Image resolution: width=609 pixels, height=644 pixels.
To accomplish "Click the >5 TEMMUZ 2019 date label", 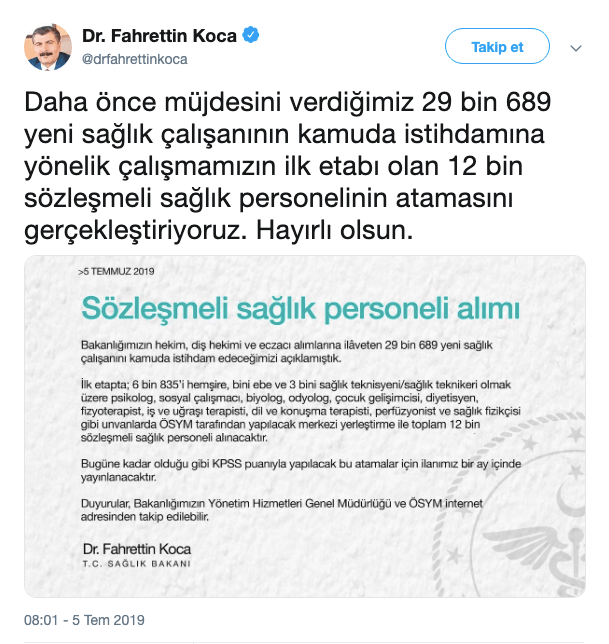I will pyautogui.click(x=116, y=271).
